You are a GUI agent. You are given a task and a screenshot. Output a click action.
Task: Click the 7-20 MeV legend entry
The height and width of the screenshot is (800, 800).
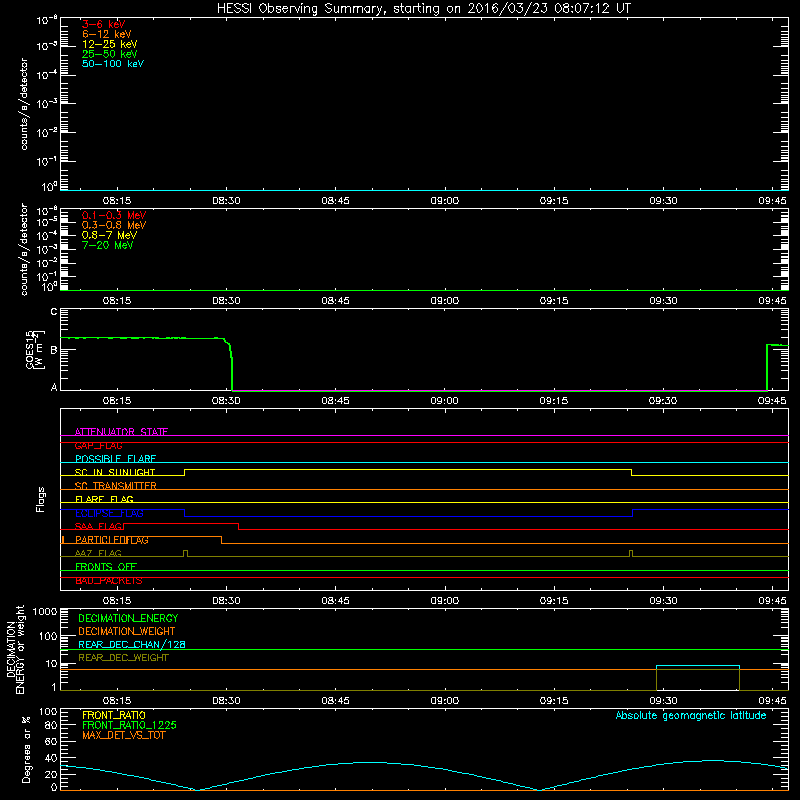coord(107,245)
